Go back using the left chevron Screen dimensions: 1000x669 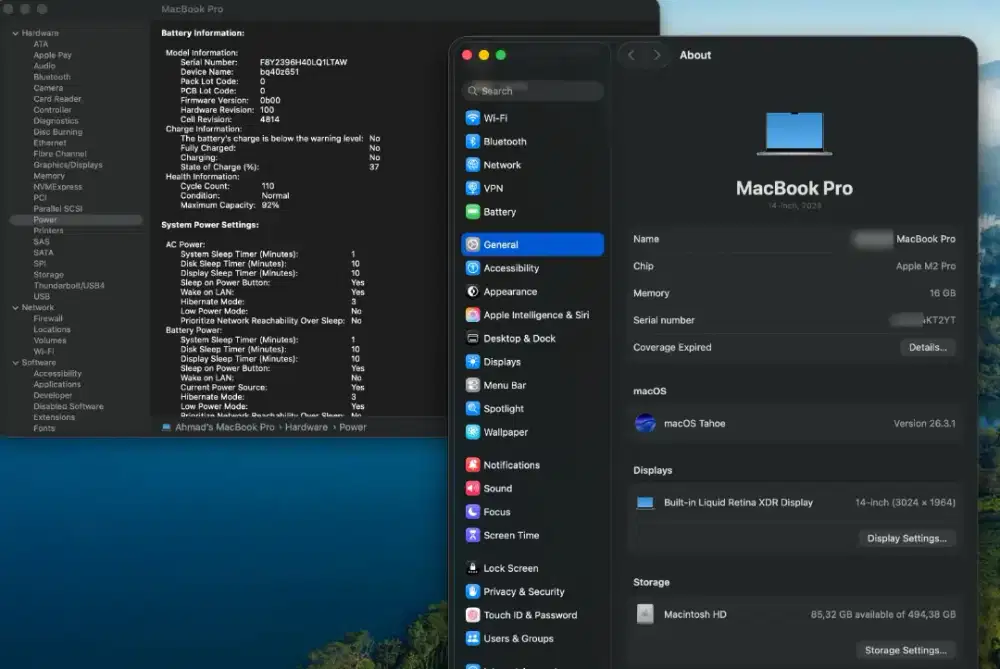pos(631,56)
